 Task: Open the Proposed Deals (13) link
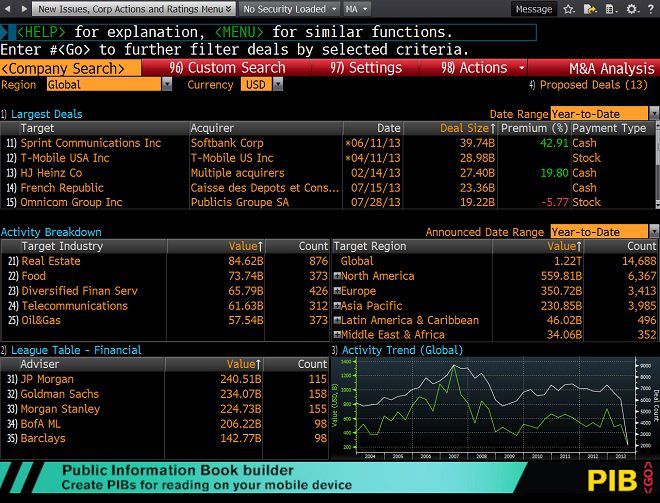[x=588, y=85]
